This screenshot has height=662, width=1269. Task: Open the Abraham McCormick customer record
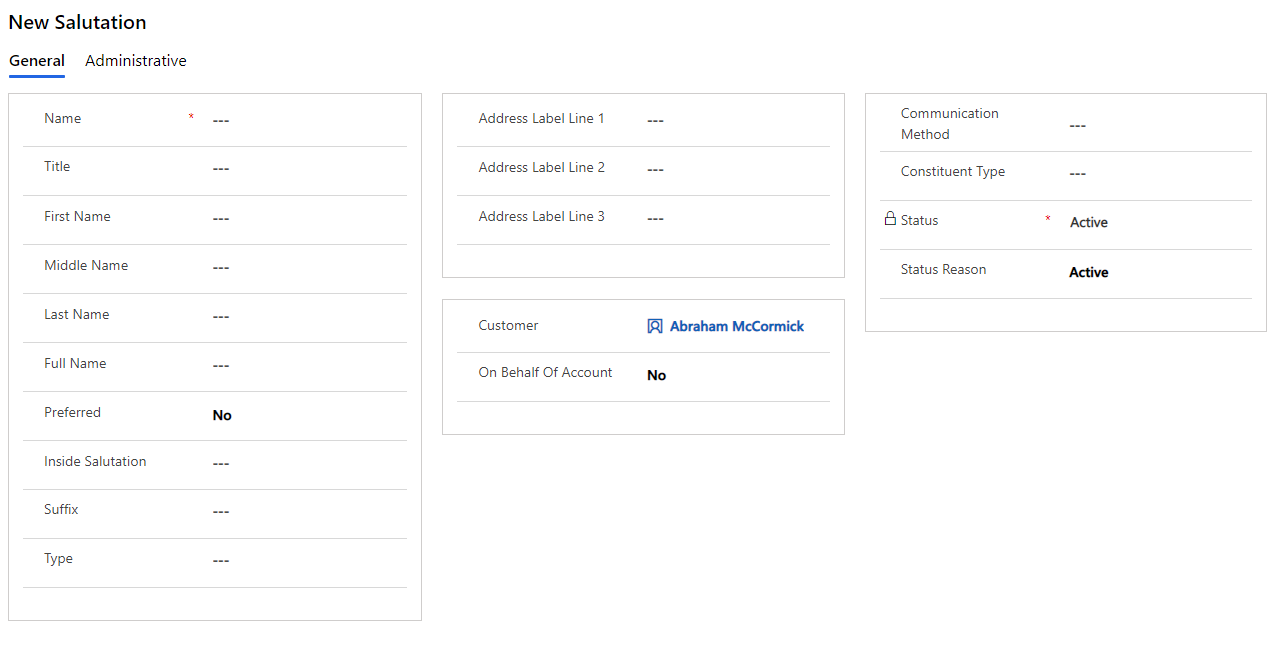pos(737,326)
